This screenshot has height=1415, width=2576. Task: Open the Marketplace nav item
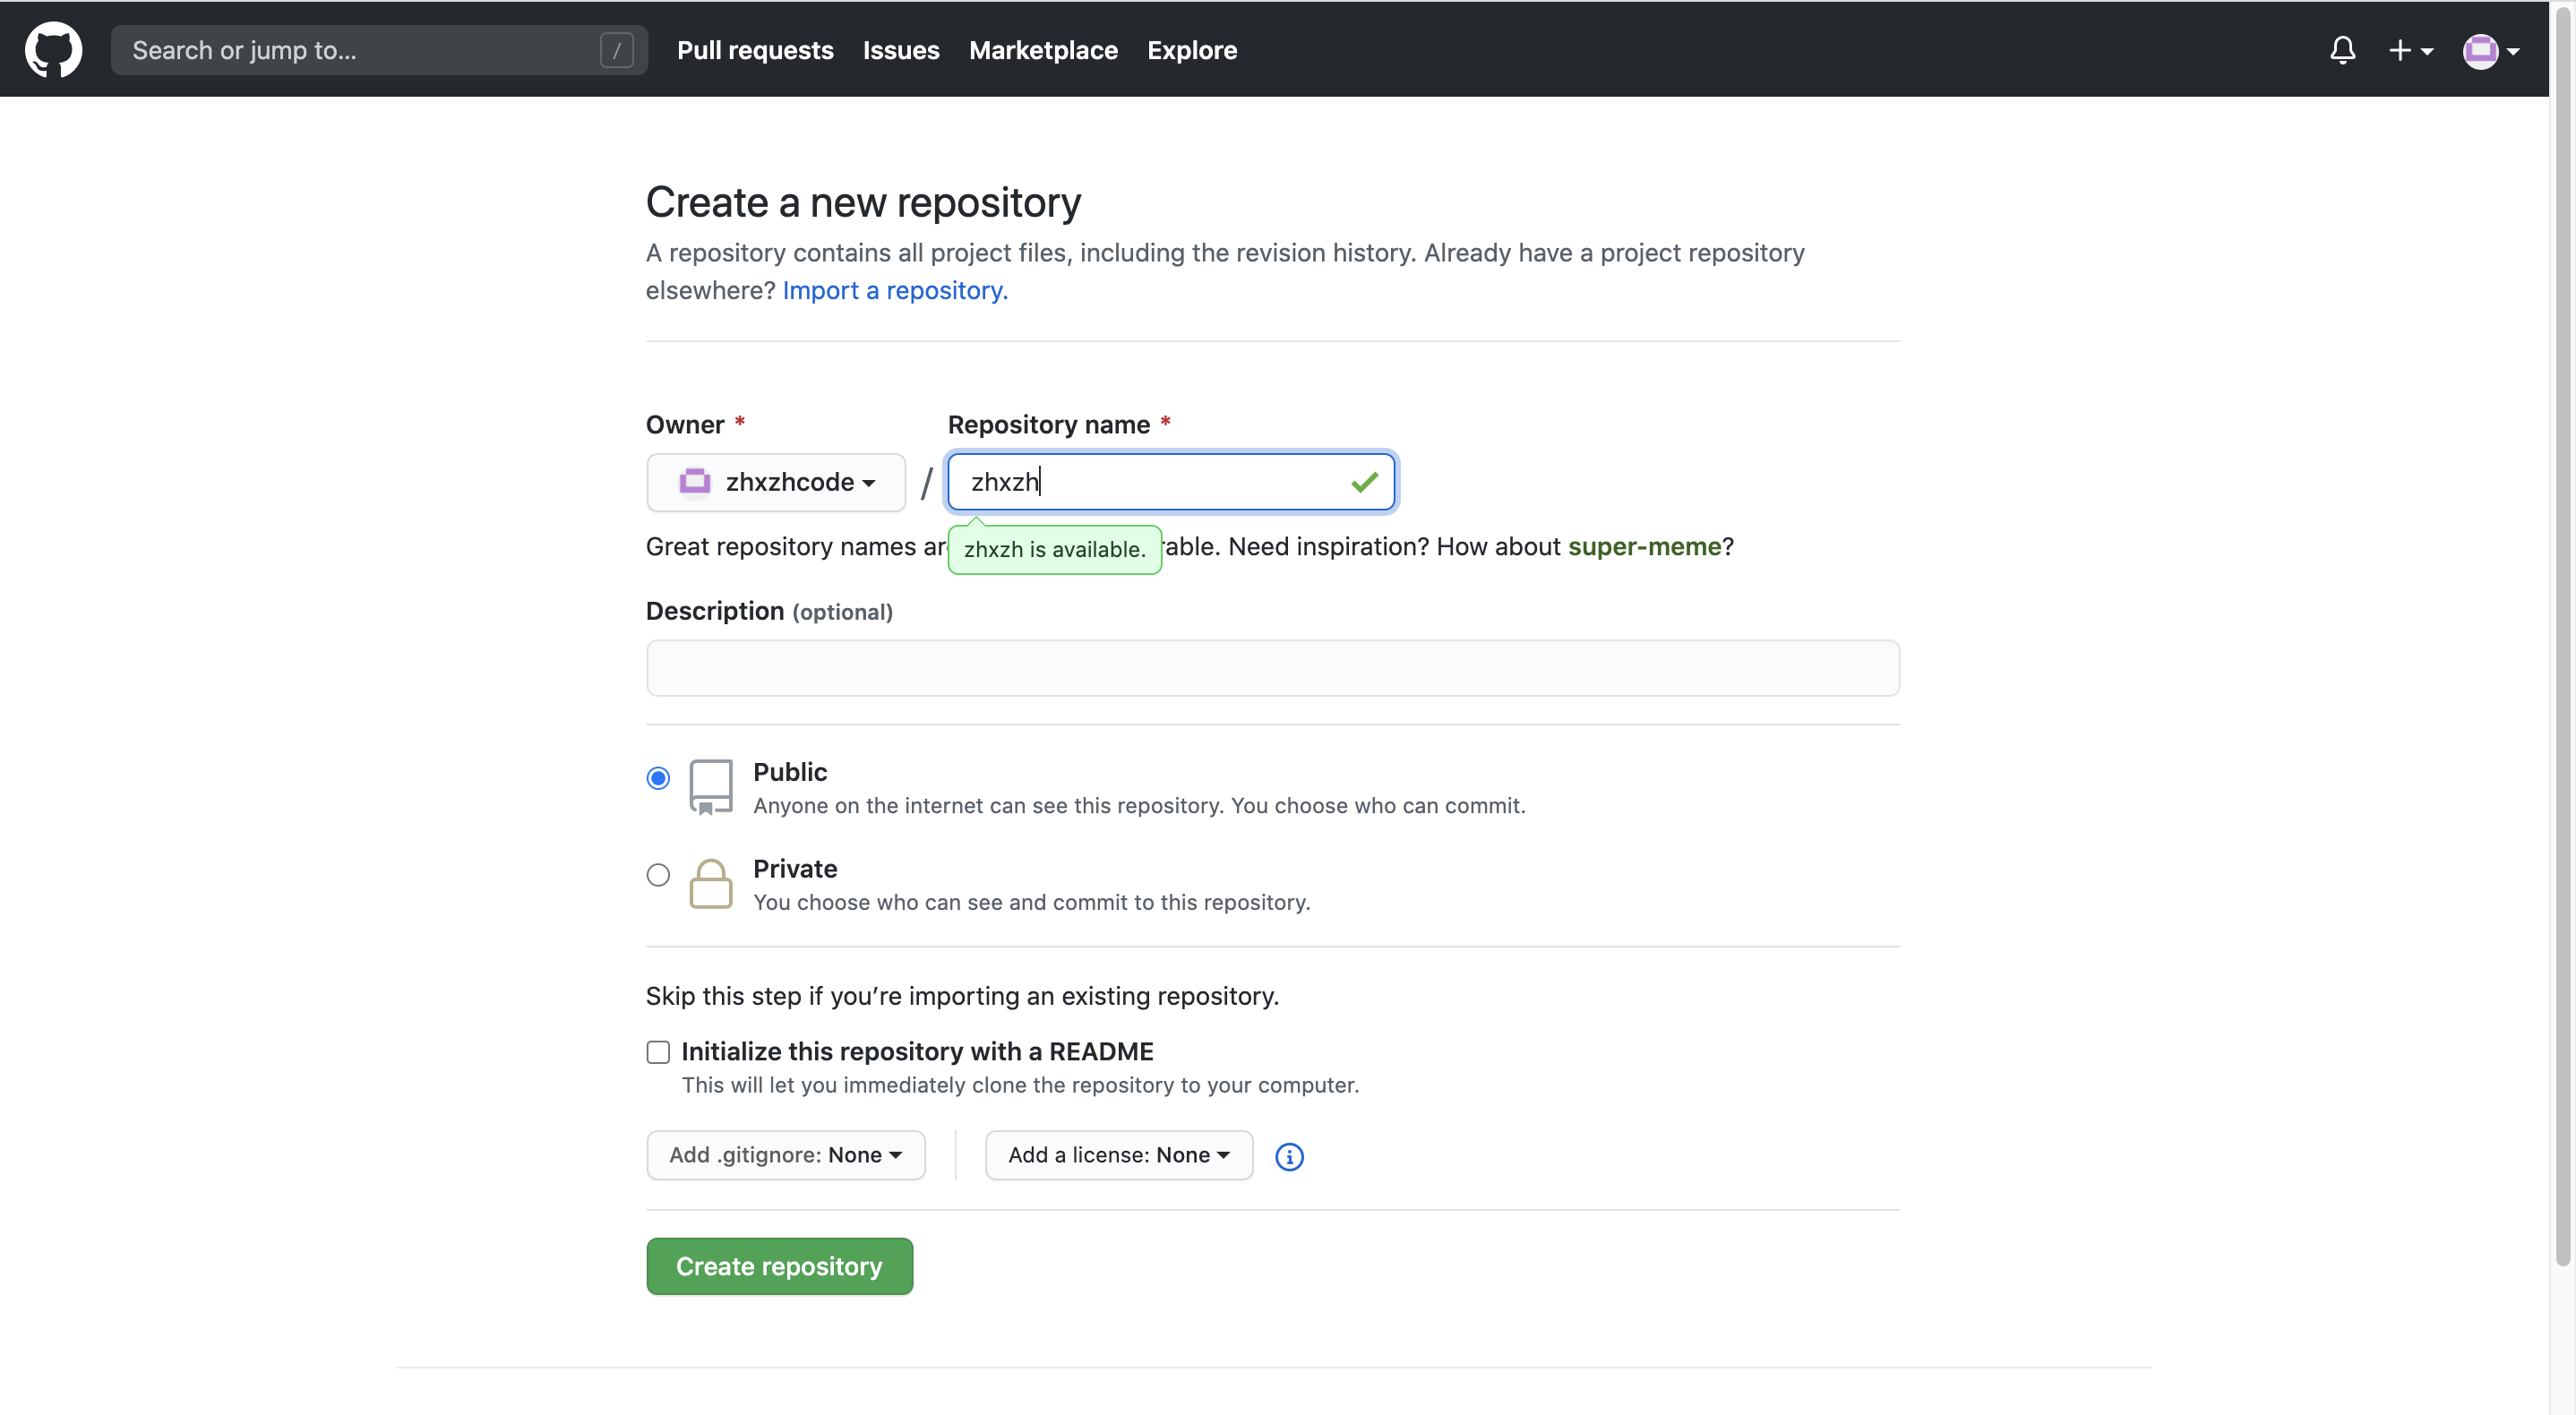click(1043, 50)
